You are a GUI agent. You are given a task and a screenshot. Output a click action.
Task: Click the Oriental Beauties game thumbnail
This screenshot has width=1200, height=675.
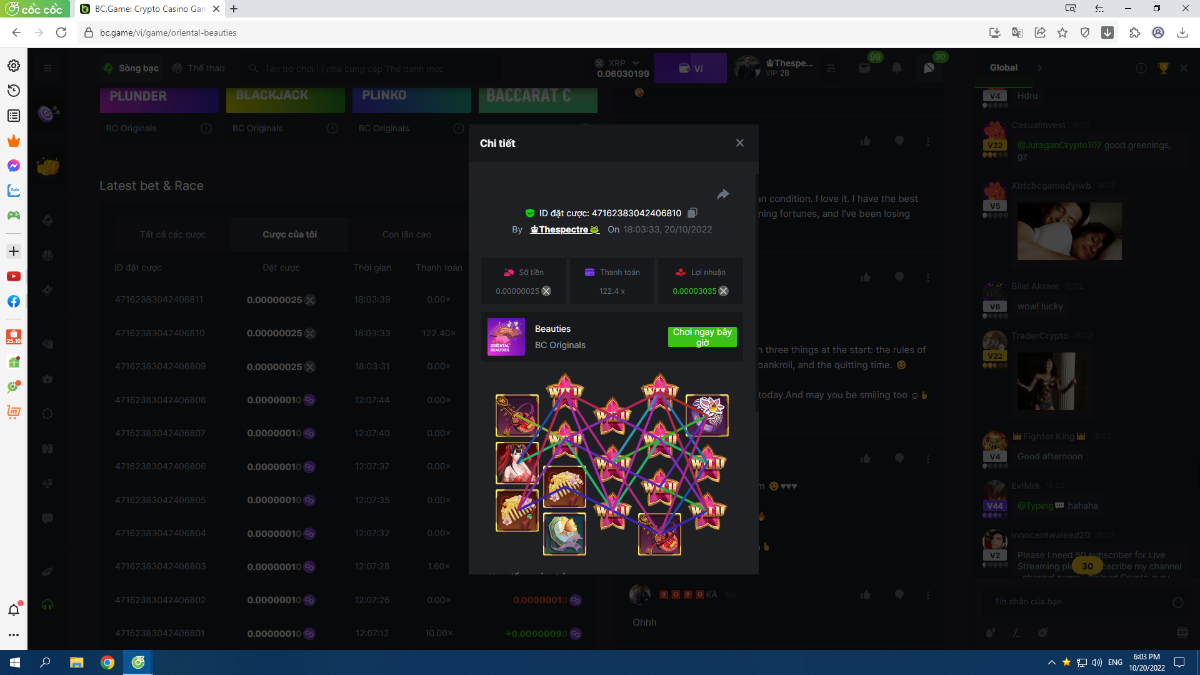[x=506, y=337]
